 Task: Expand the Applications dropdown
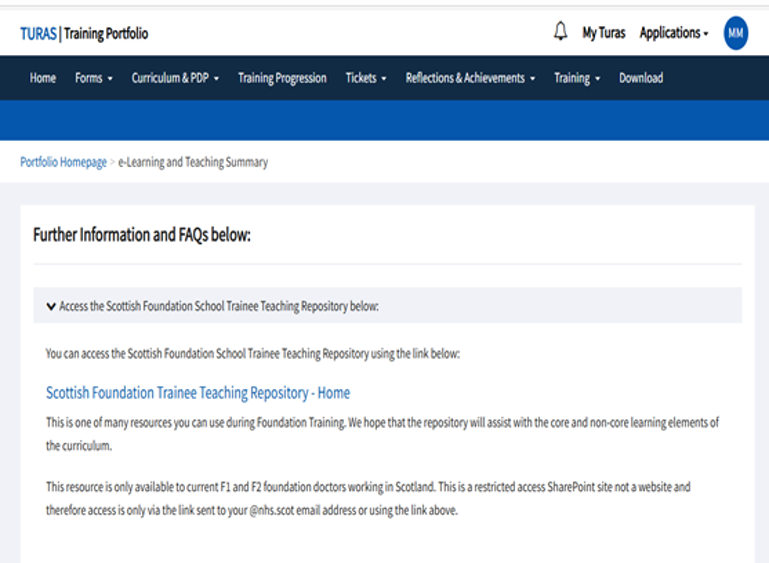click(x=674, y=33)
